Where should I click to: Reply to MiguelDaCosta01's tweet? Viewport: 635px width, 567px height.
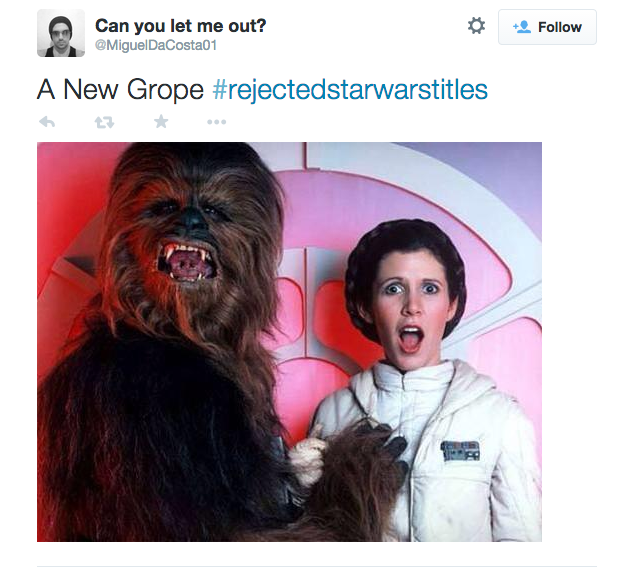coord(47,122)
